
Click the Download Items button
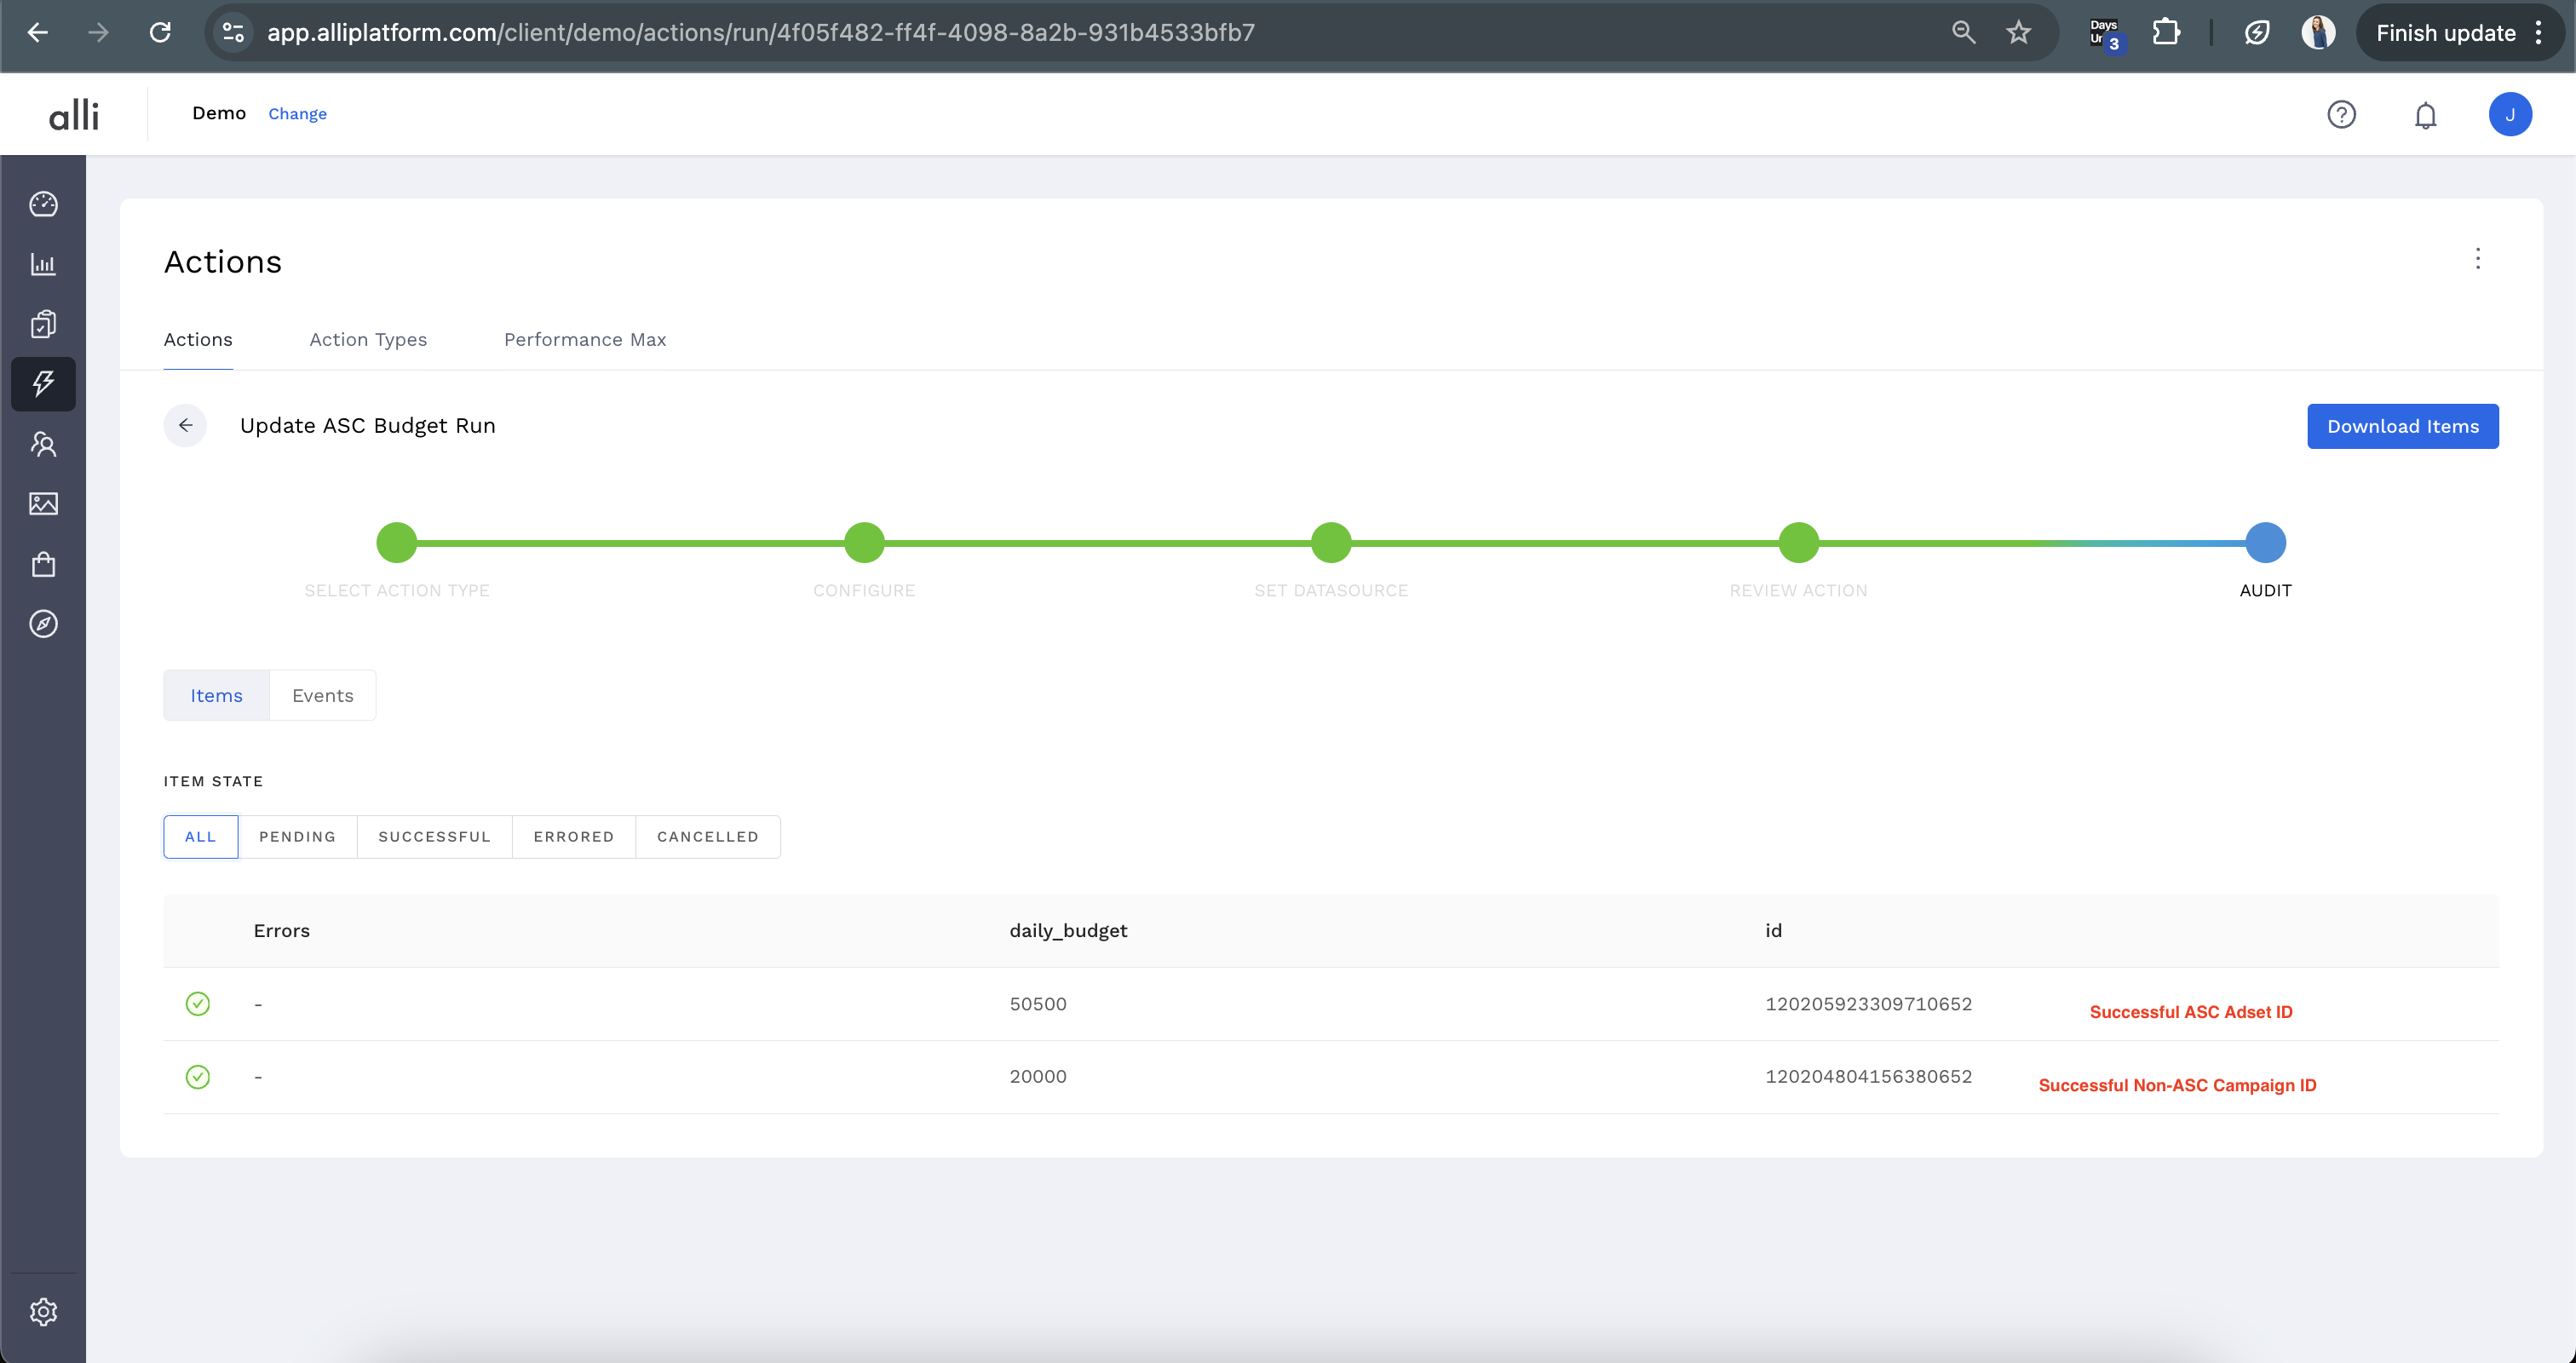pyautogui.click(x=2402, y=426)
